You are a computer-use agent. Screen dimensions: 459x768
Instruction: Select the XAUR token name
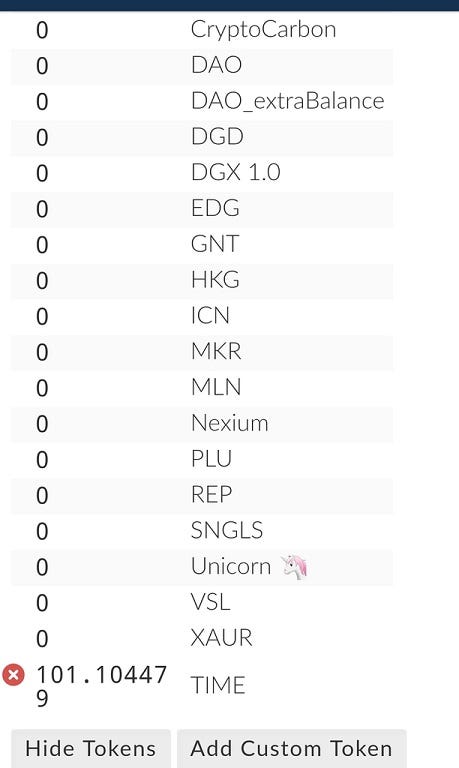(221, 638)
